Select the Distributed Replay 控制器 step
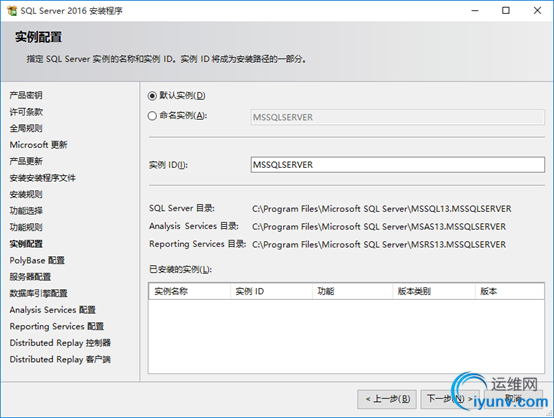The height and width of the screenshot is (418, 554). coord(60,343)
